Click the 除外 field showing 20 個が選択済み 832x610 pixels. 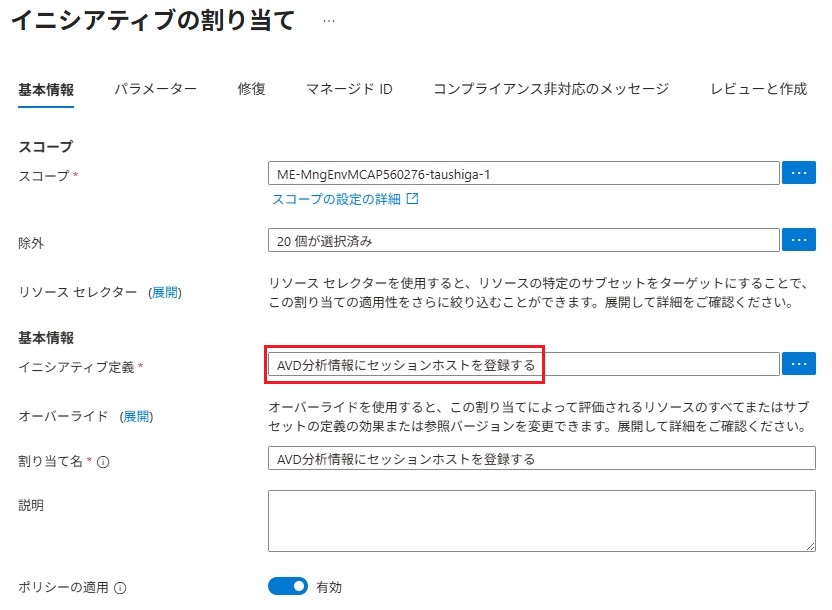[x=523, y=240]
